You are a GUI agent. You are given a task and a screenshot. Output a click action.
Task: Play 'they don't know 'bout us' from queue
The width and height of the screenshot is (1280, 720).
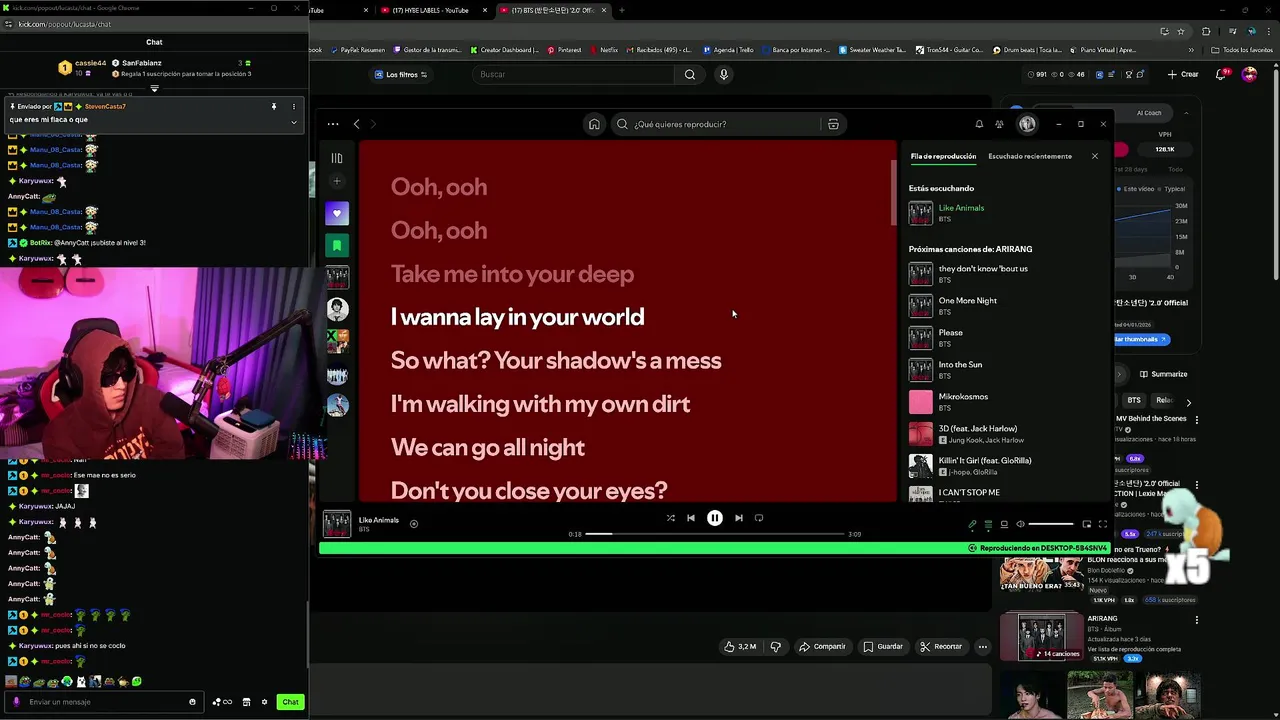[x=1004, y=274]
